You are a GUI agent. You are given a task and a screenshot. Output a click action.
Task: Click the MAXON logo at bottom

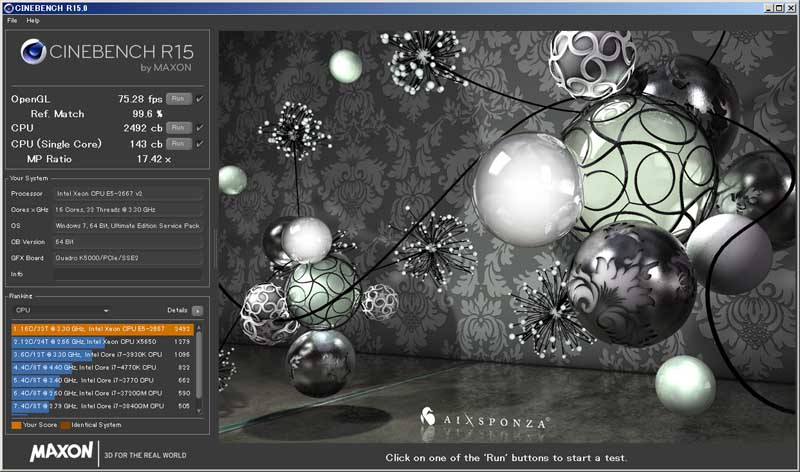pyautogui.click(x=62, y=452)
